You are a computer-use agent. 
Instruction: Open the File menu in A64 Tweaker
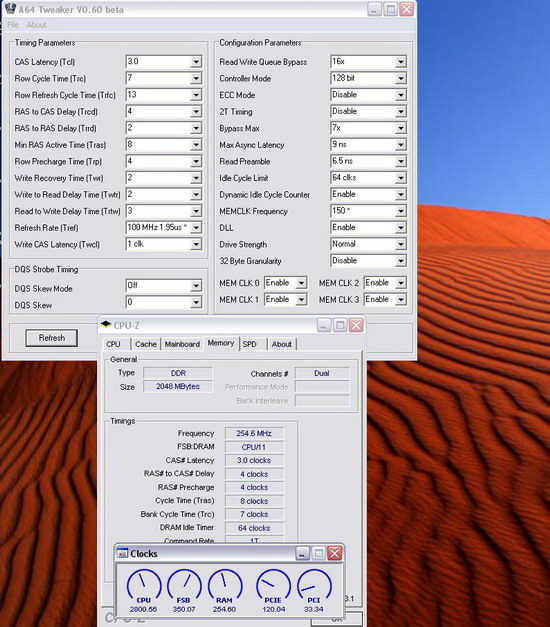pos(13,25)
